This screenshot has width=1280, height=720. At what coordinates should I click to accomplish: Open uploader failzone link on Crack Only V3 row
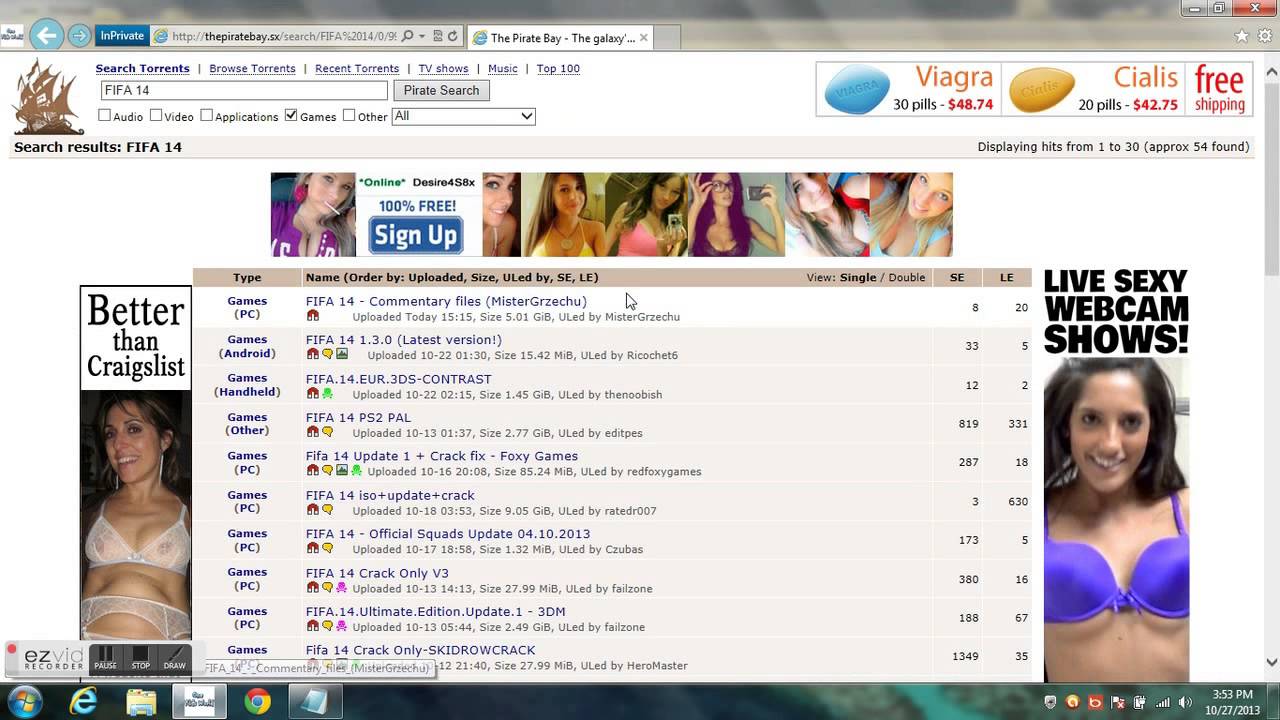click(630, 589)
